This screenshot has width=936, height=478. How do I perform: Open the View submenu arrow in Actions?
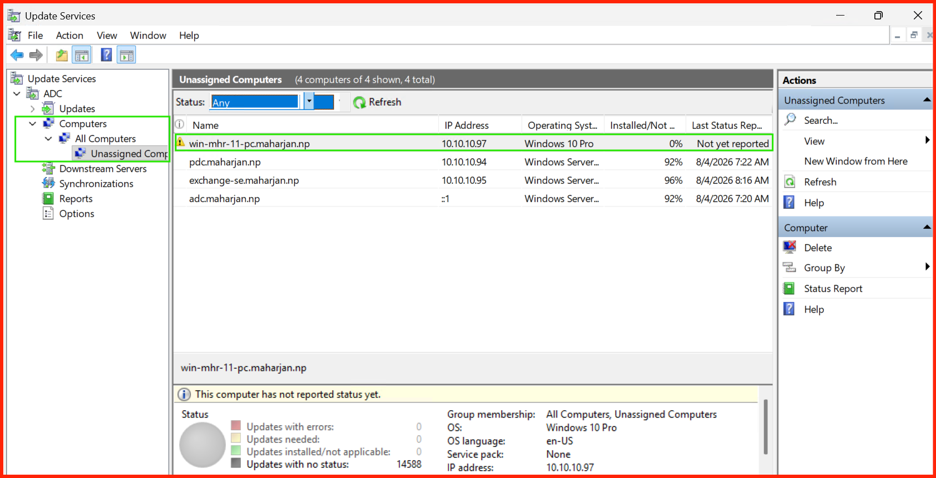pyautogui.click(x=928, y=140)
